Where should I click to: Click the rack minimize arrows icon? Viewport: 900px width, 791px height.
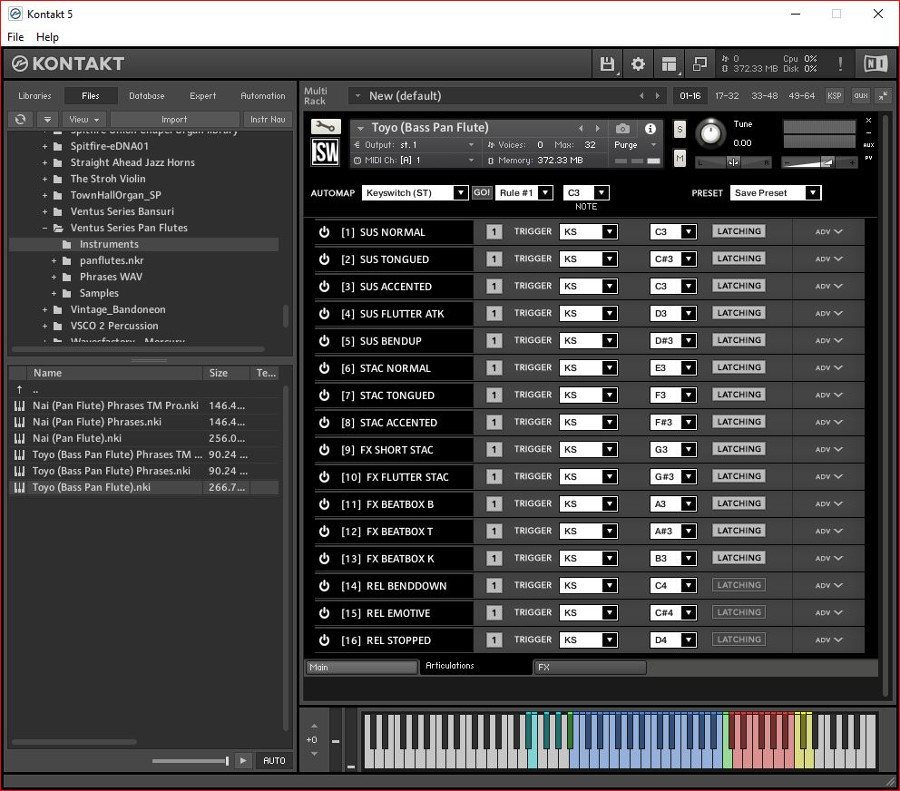[x=882, y=96]
